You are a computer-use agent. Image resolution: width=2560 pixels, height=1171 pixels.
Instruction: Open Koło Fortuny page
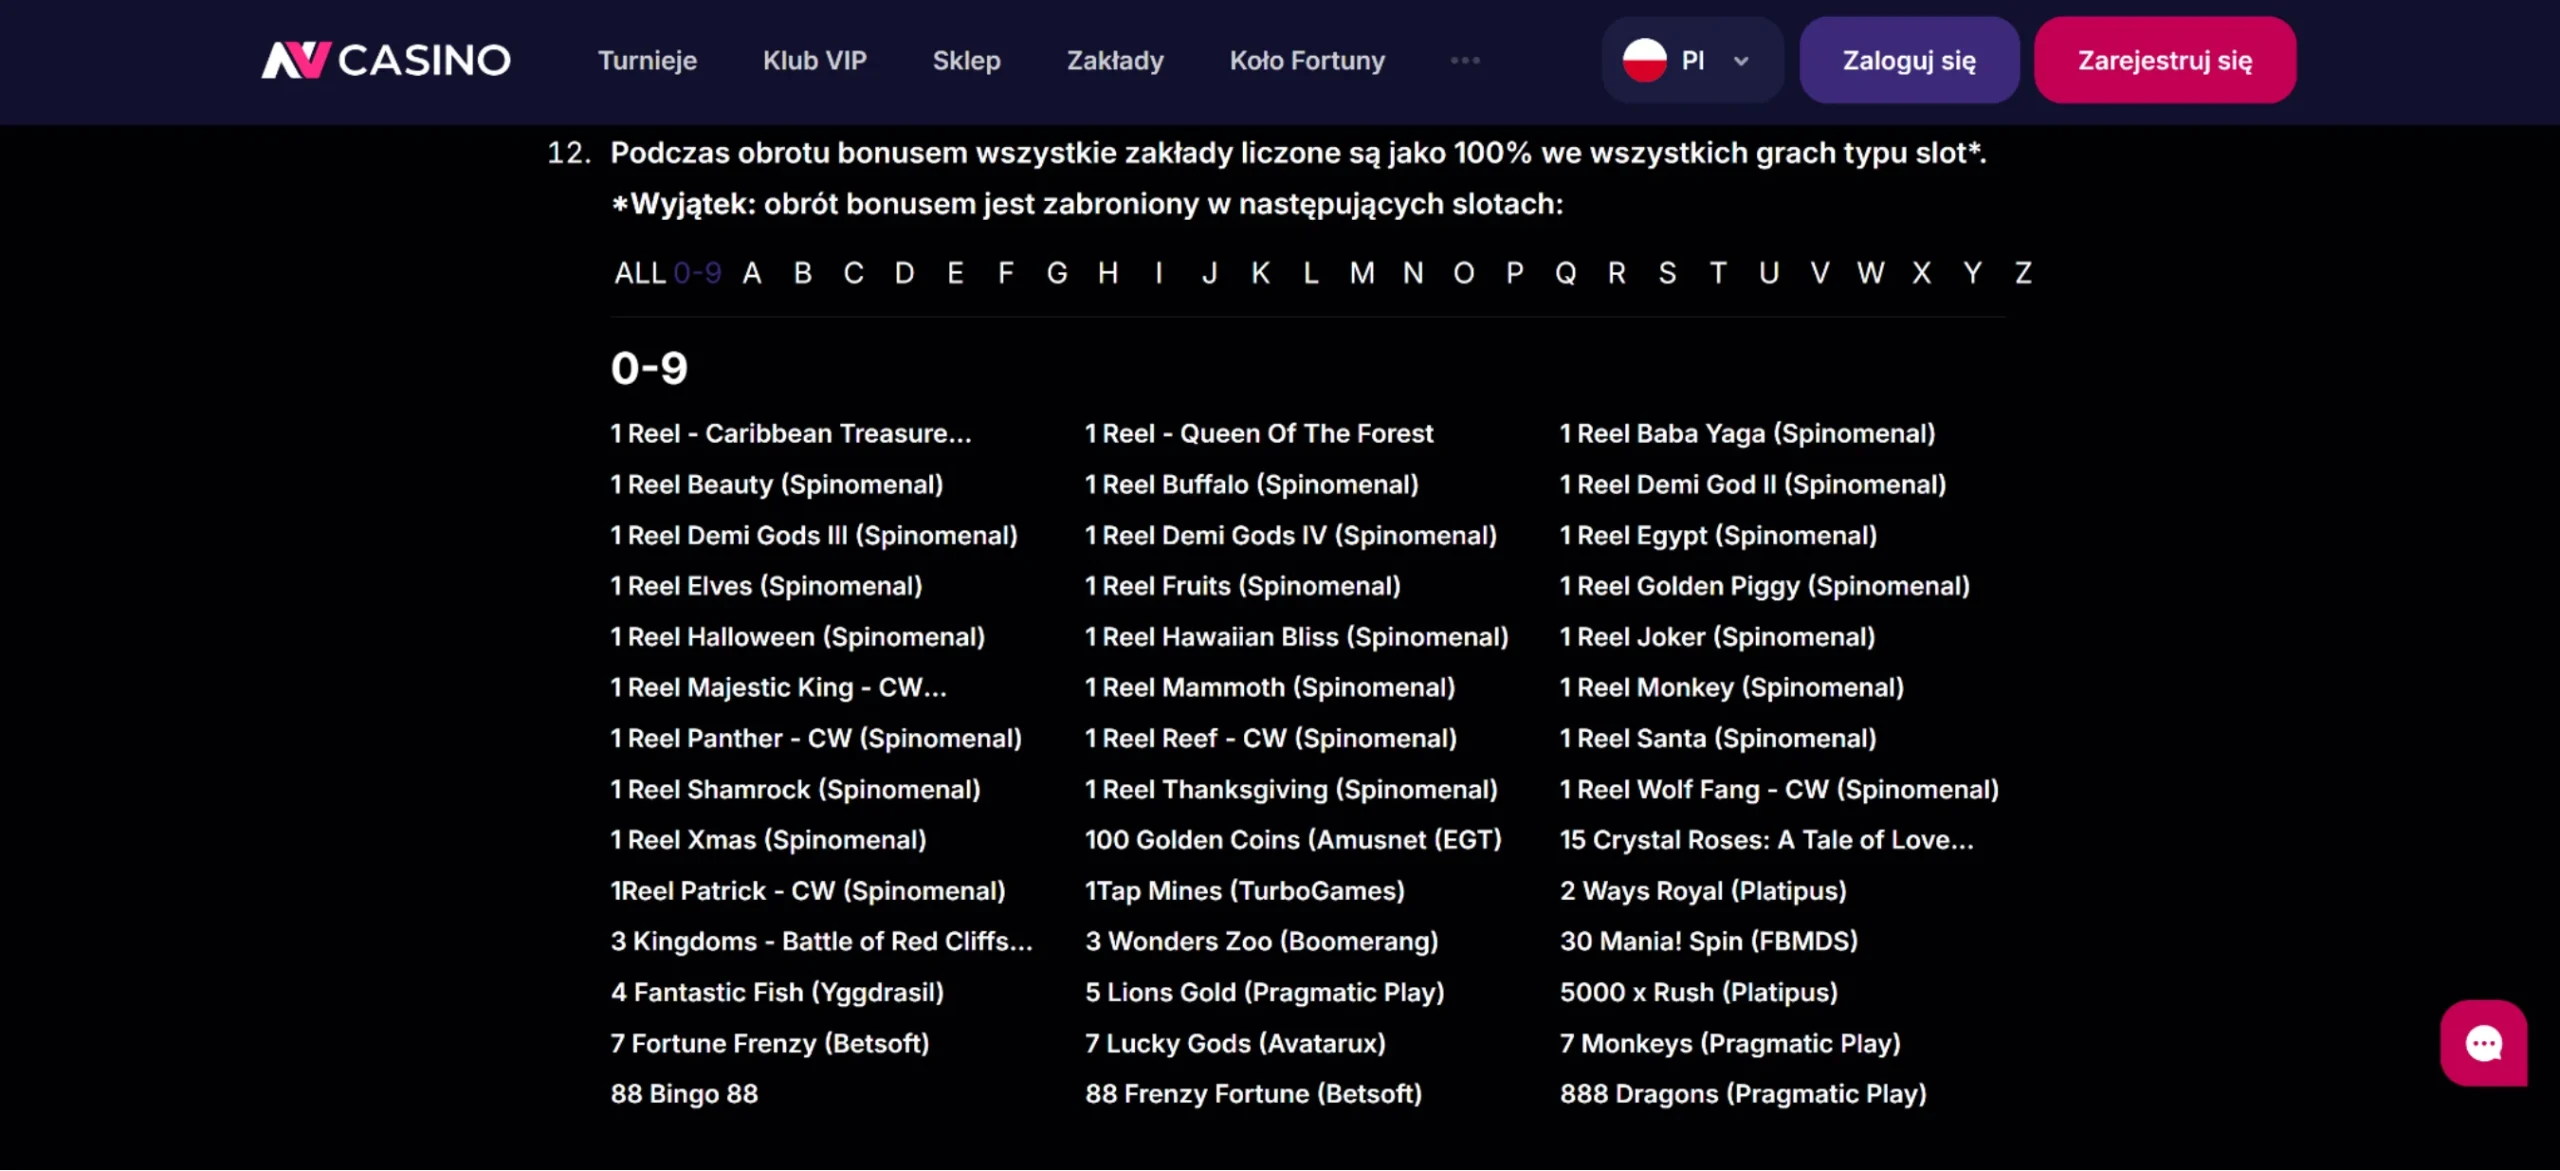click(1307, 60)
